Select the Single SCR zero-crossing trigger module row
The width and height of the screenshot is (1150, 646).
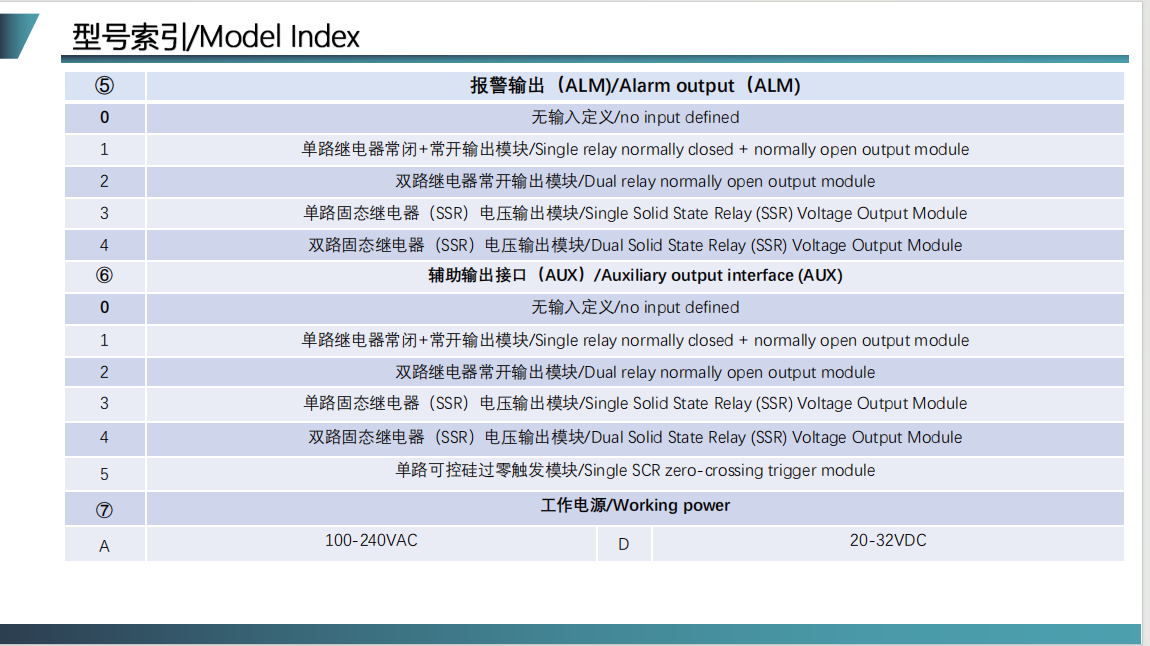point(635,471)
